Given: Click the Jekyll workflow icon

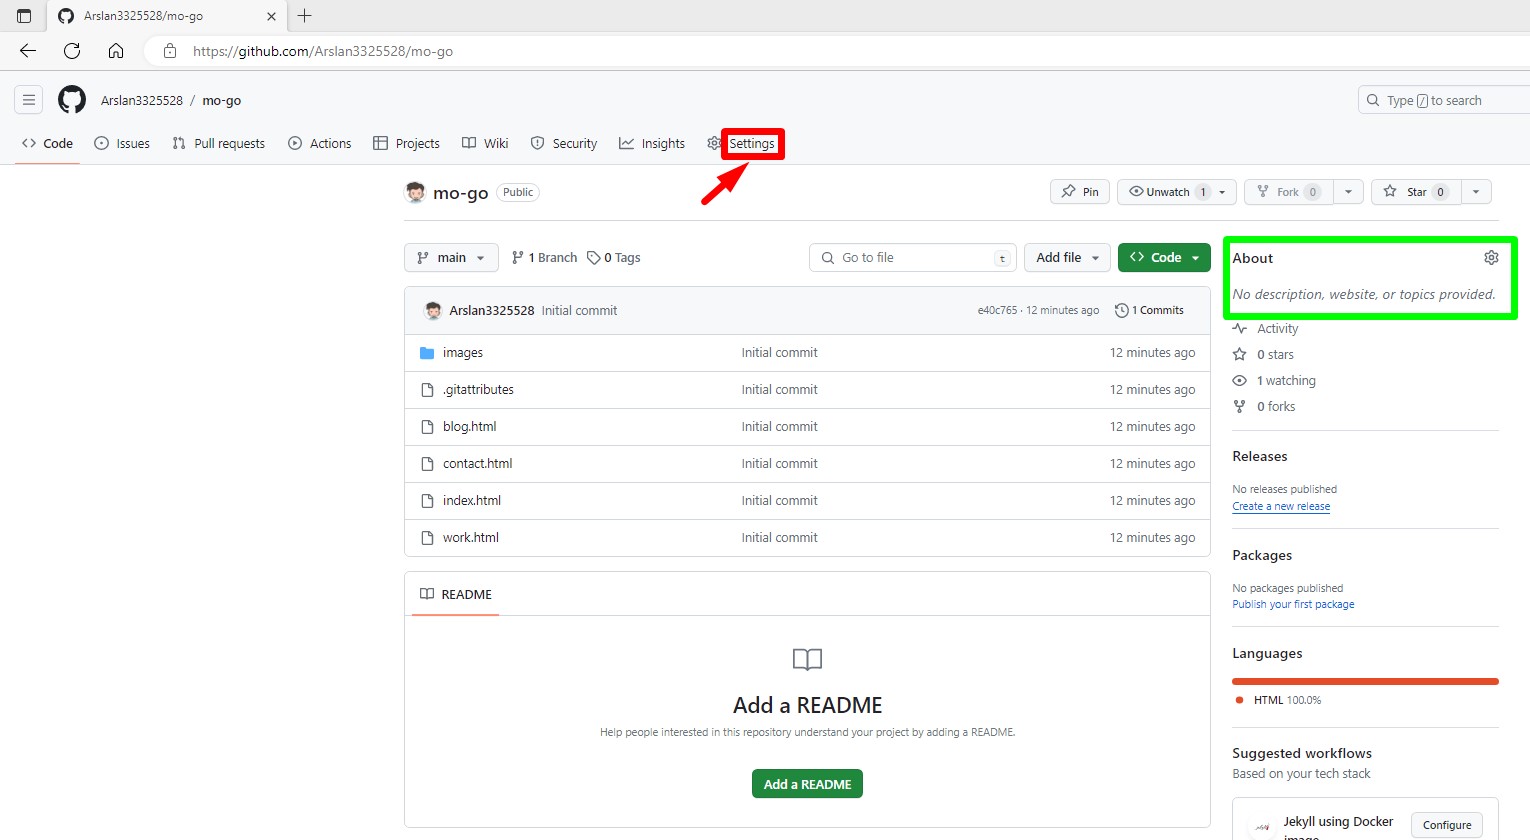Looking at the screenshot, I should pyautogui.click(x=1262, y=826).
